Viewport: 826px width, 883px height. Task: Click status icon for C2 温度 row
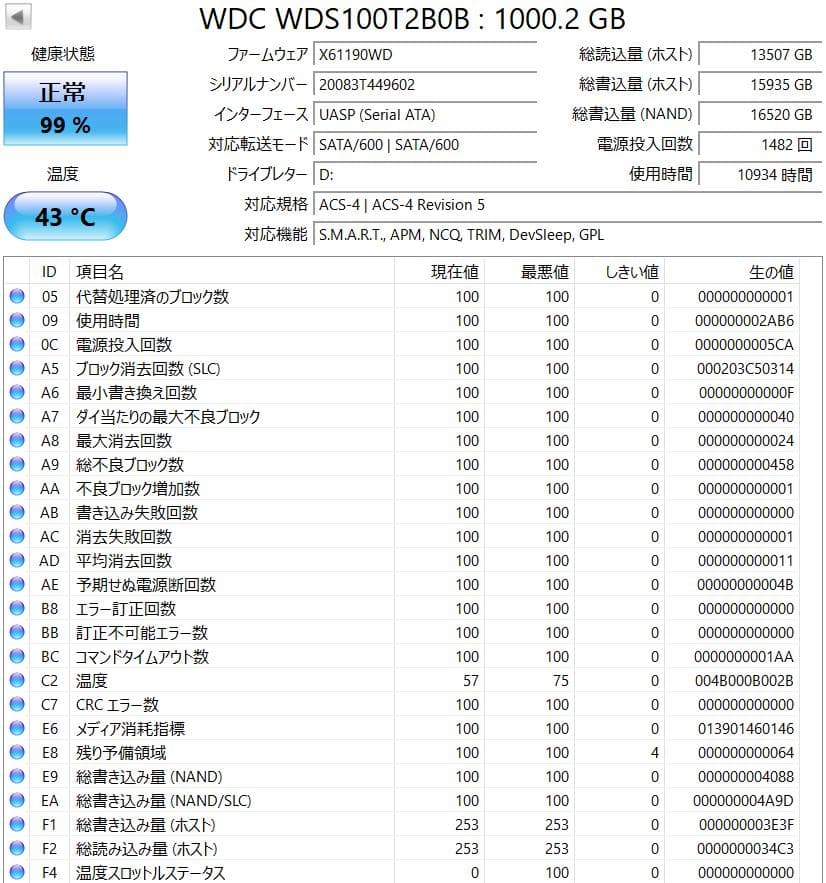17,680
